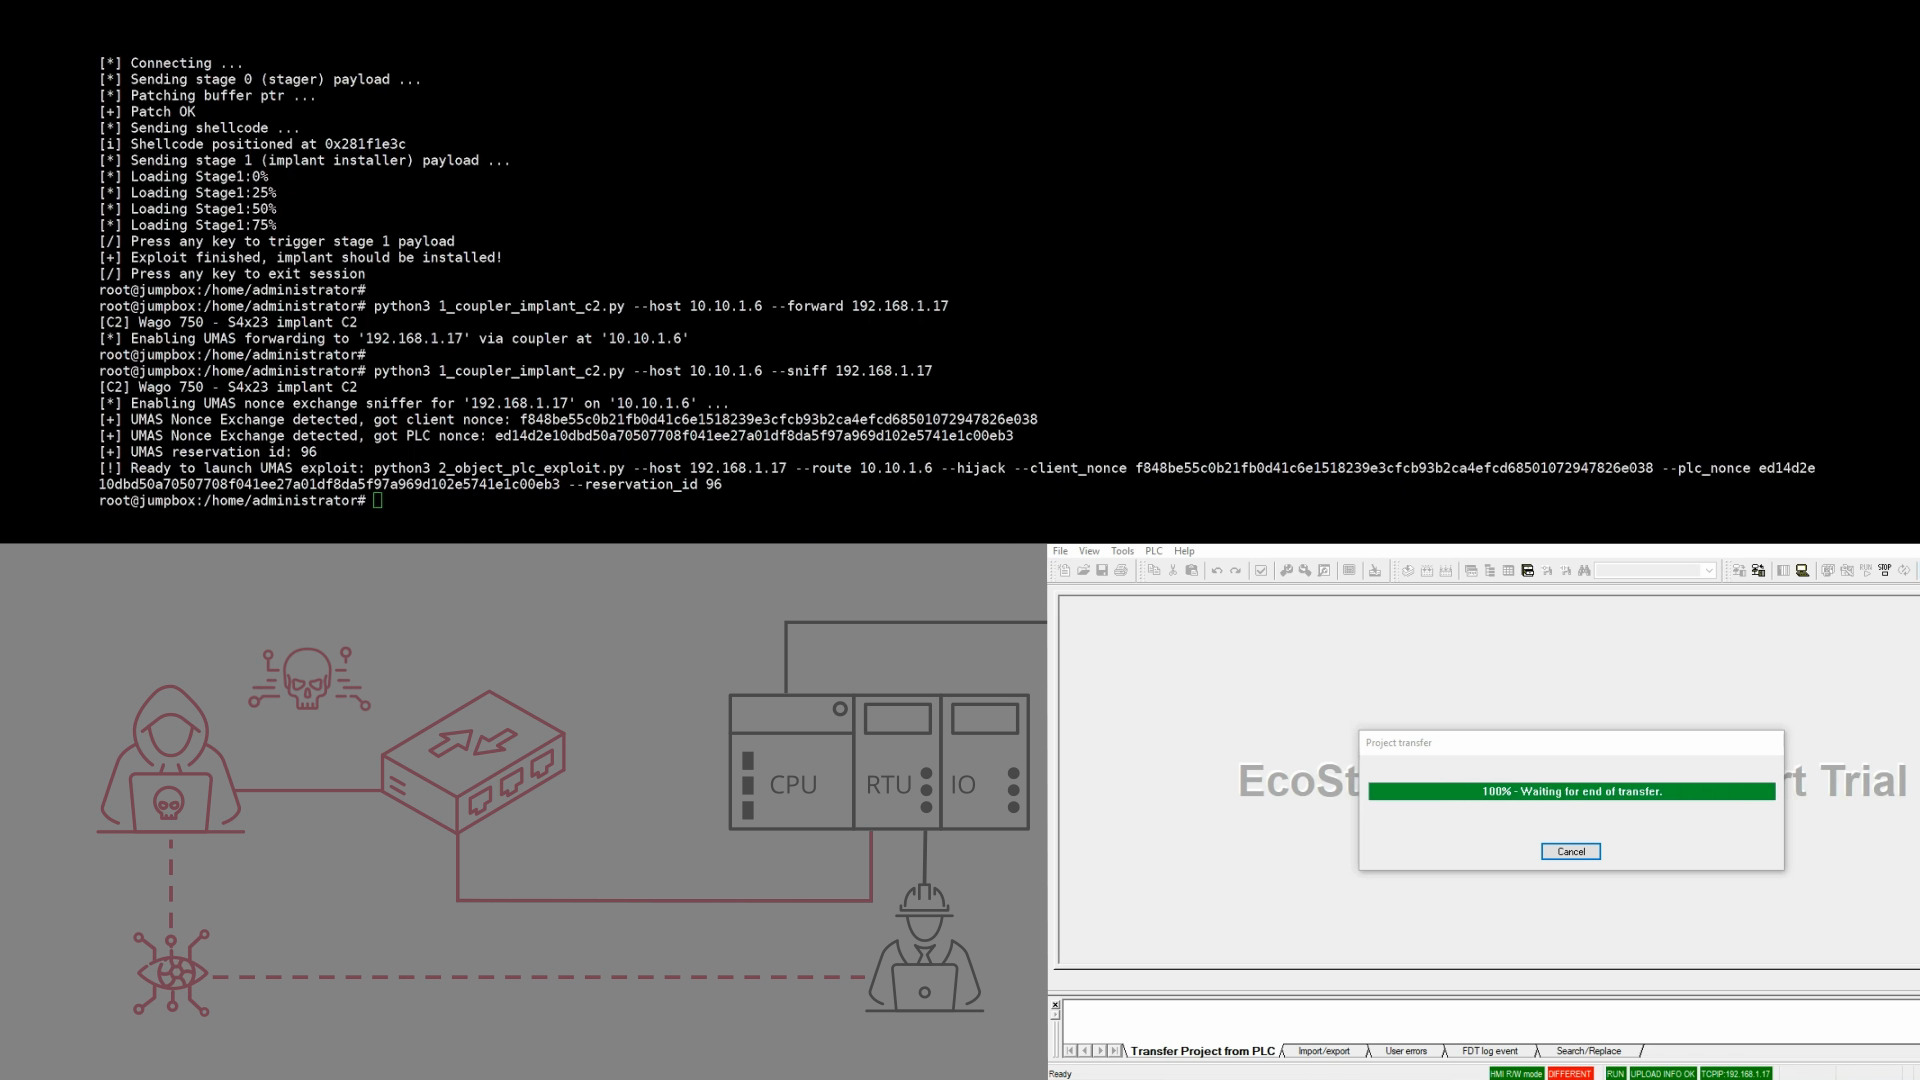
Task: Click the Open folder toolbar icon
Action: (x=1083, y=571)
